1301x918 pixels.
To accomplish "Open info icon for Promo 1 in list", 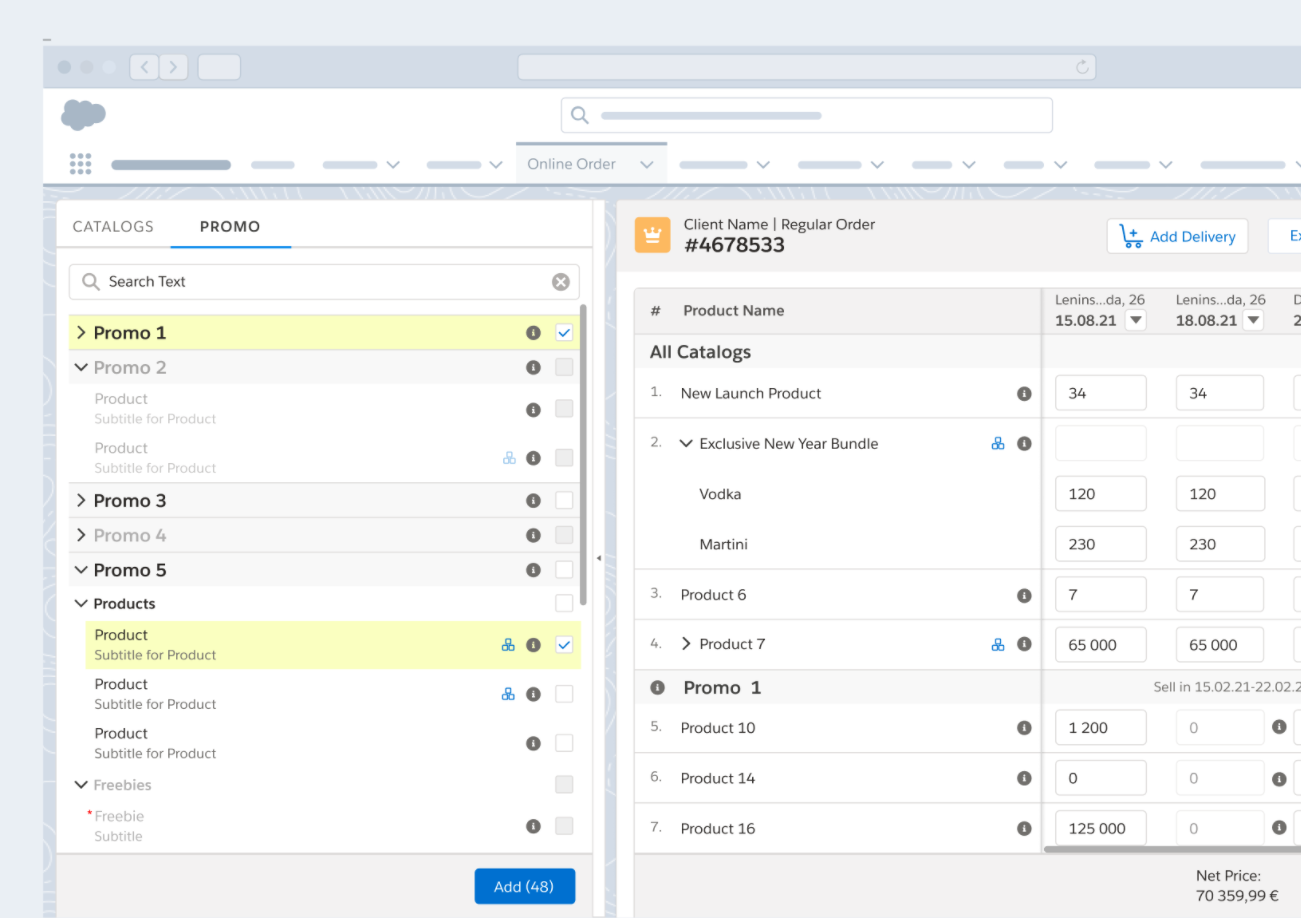I will point(533,333).
